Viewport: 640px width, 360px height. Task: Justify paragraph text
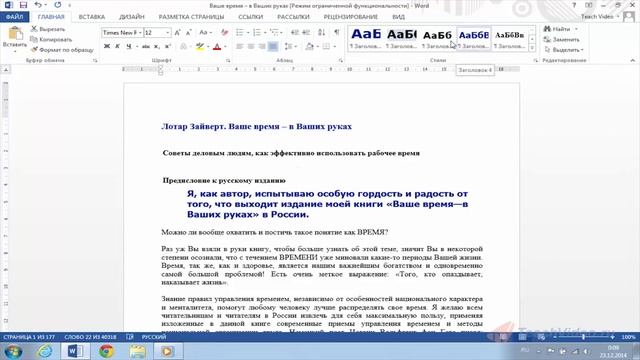pos(273,47)
